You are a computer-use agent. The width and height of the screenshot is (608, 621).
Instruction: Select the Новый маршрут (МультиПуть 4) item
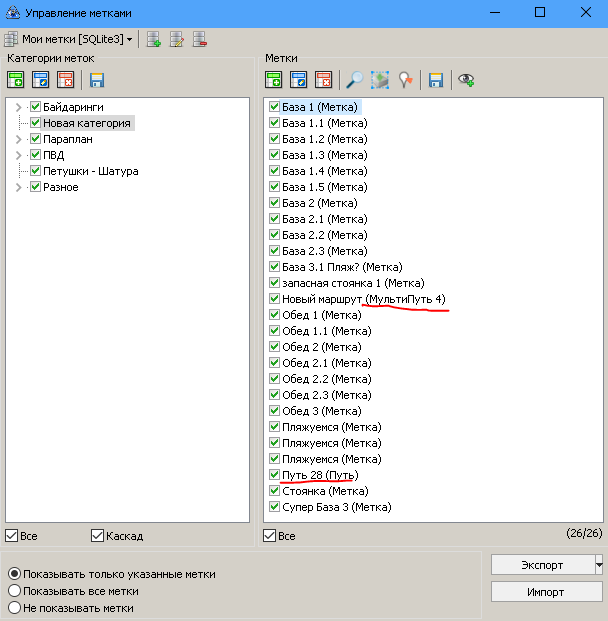pyautogui.click(x=364, y=299)
